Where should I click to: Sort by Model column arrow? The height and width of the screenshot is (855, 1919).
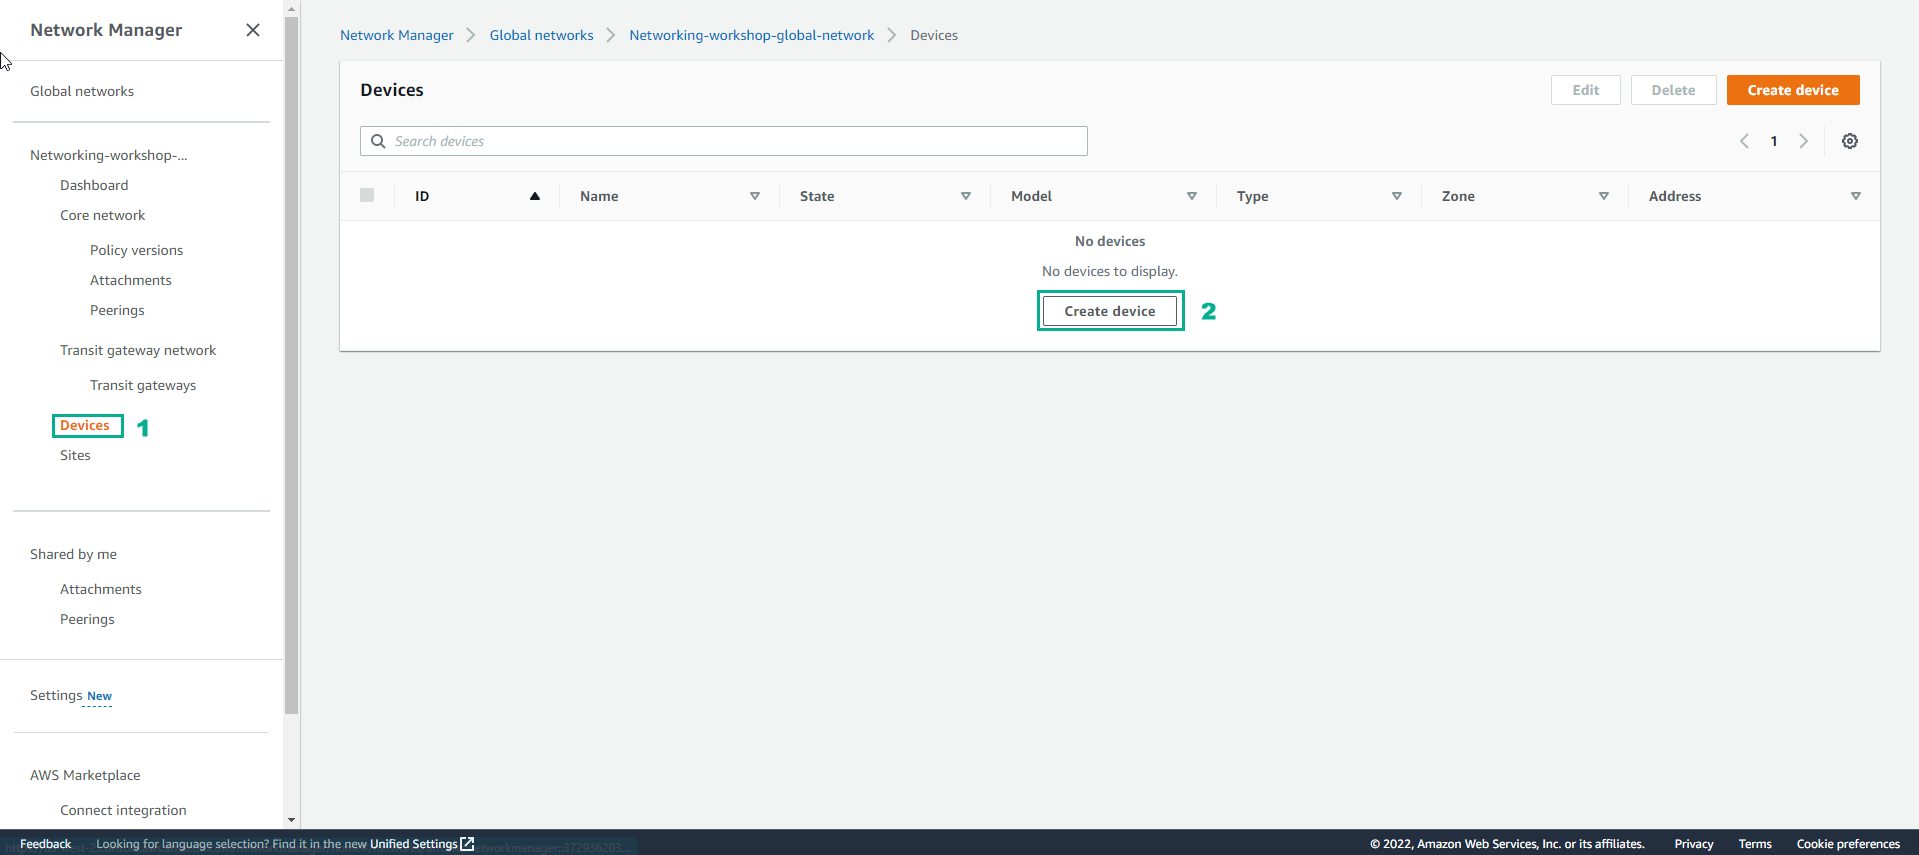coord(1192,196)
